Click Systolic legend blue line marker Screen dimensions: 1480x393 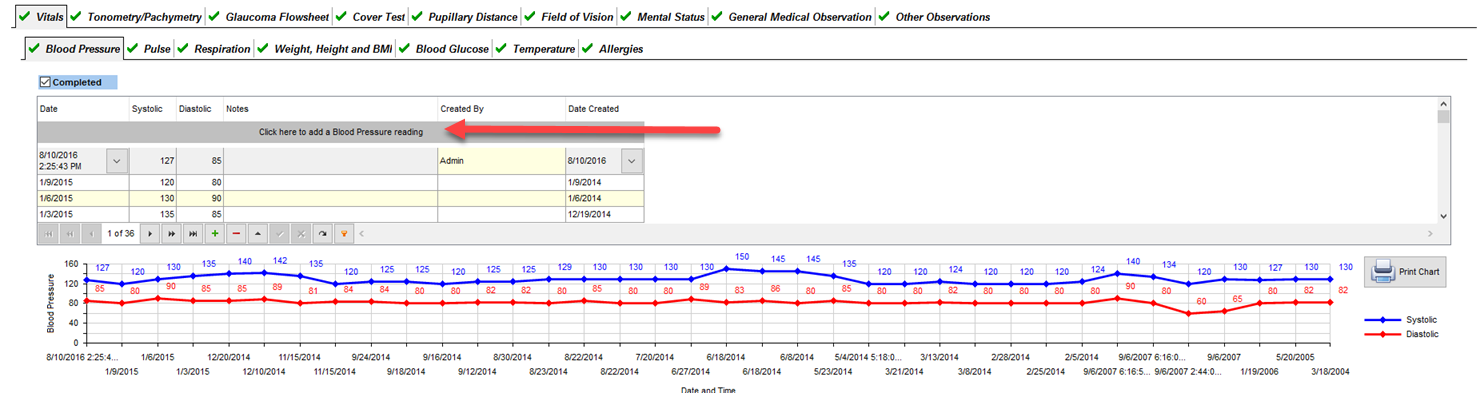tap(1383, 319)
